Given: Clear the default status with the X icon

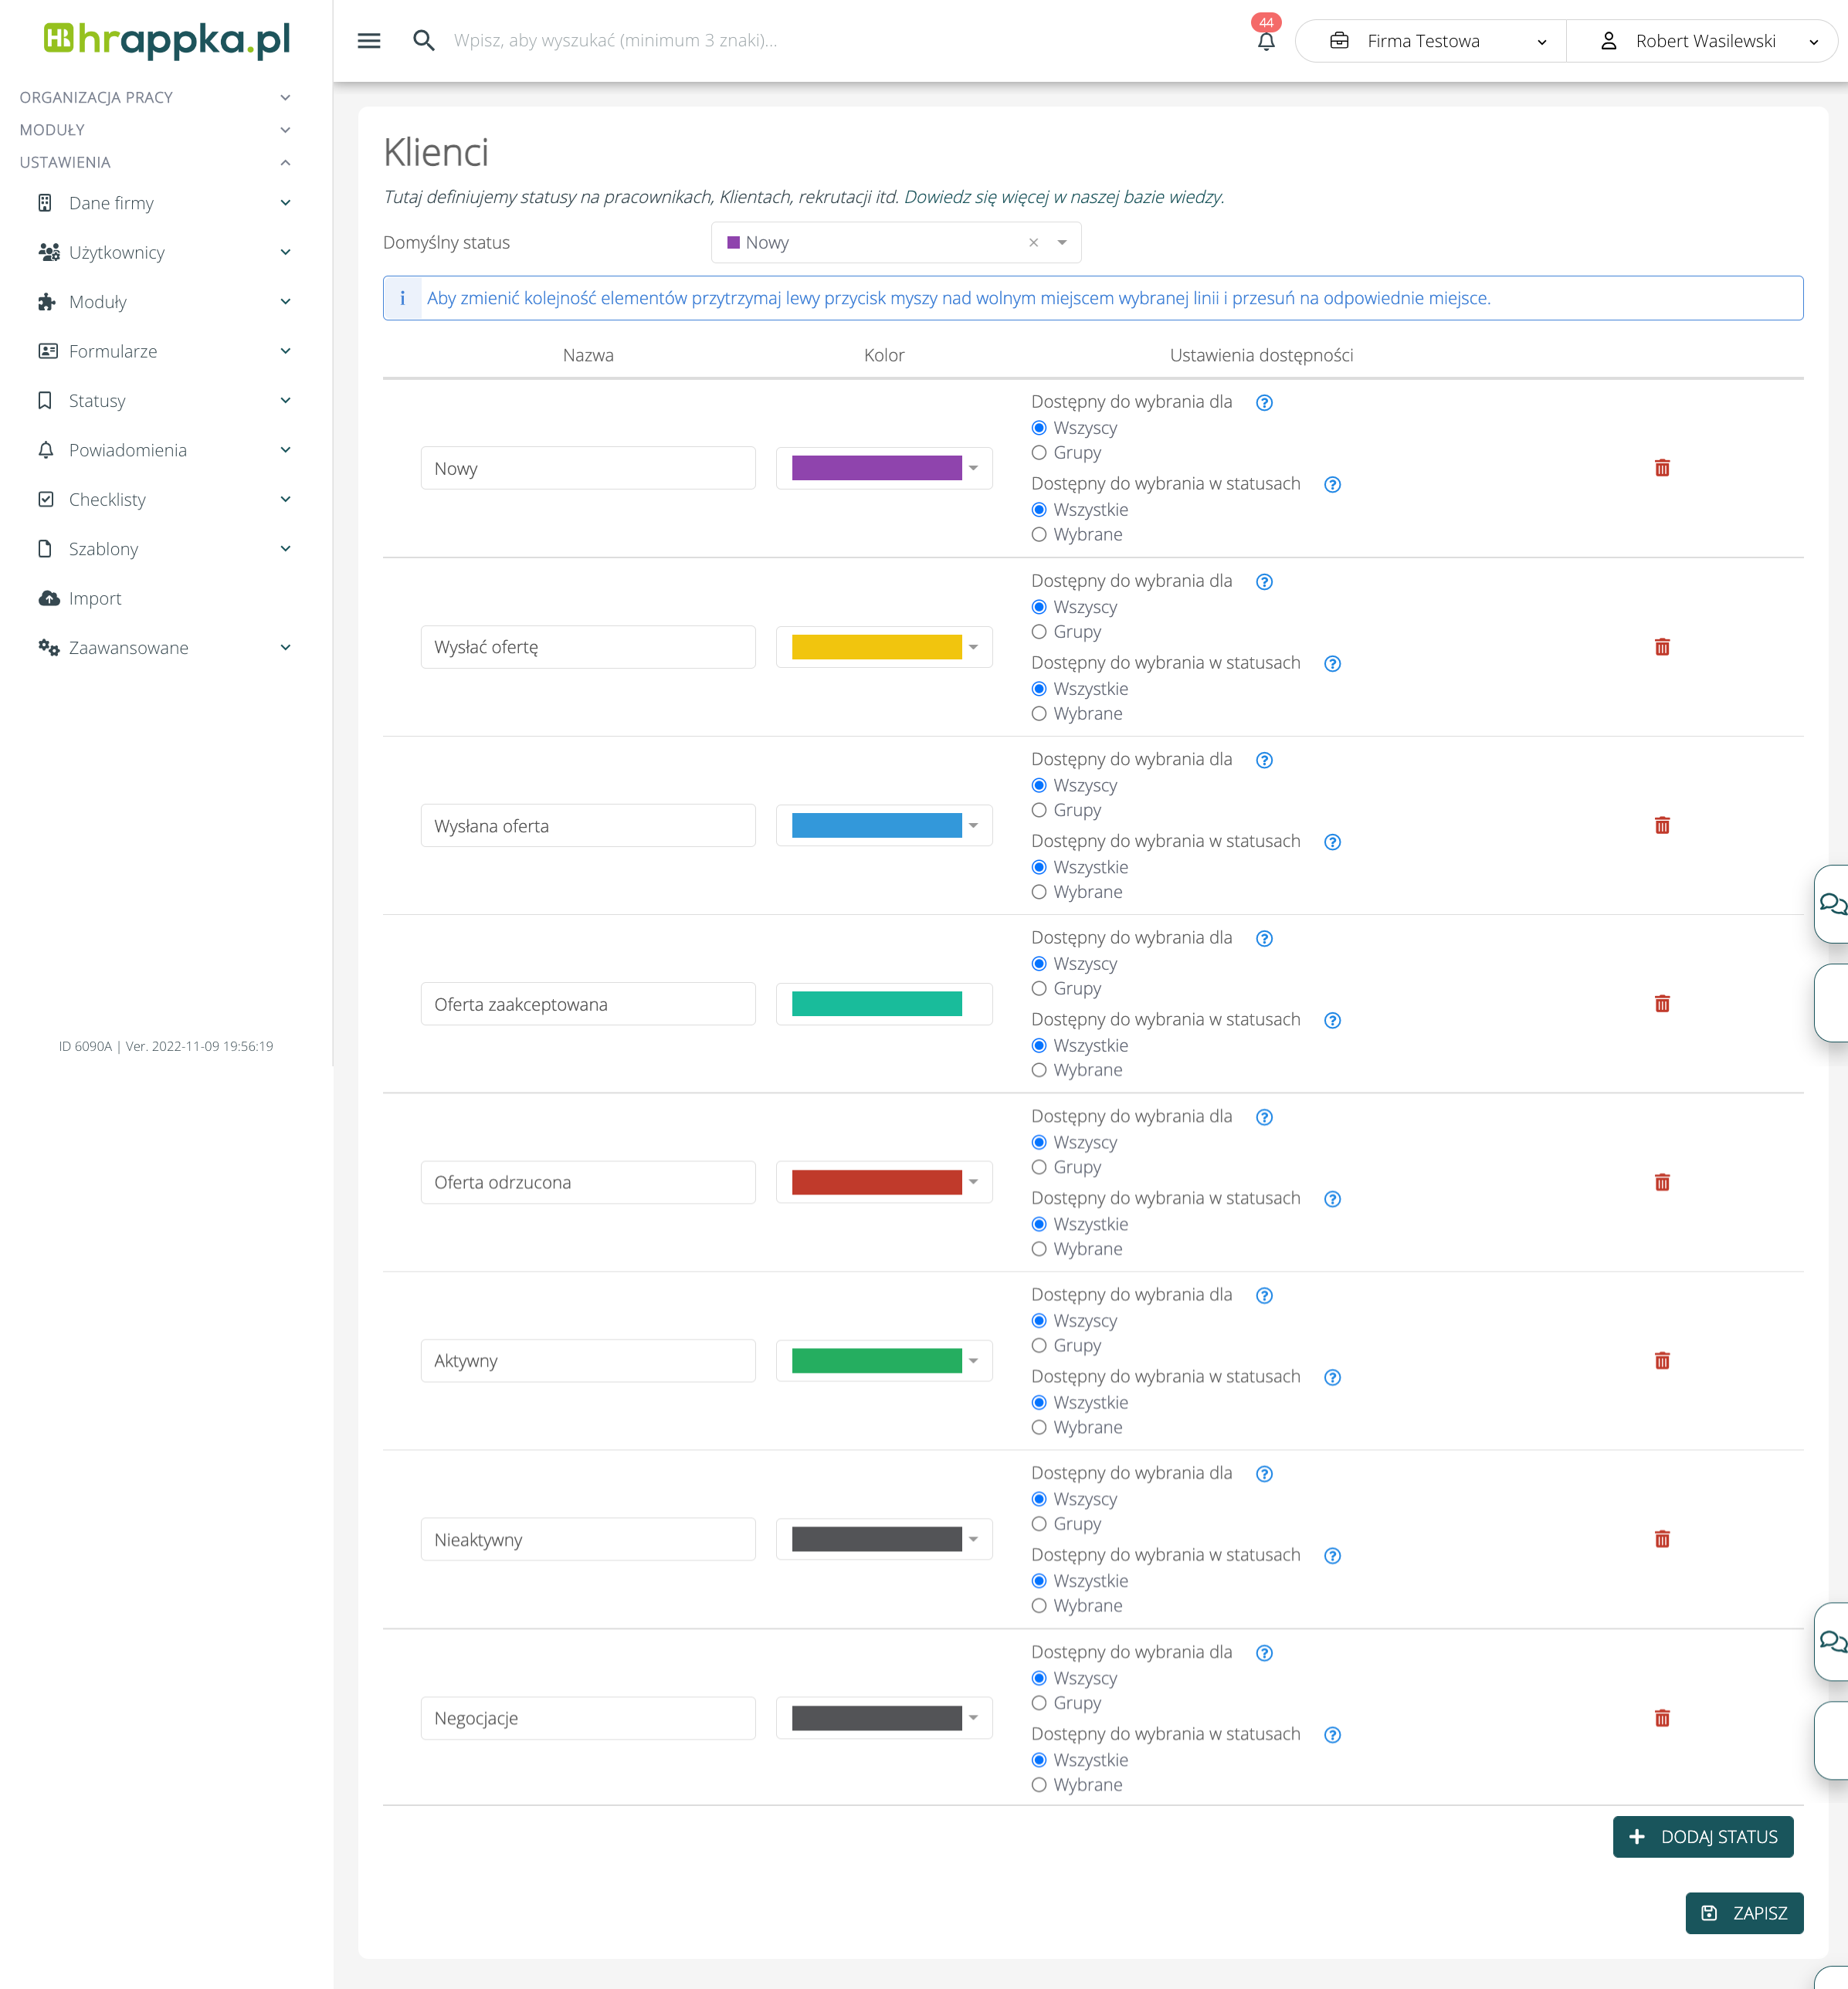Looking at the screenshot, I should point(1033,243).
